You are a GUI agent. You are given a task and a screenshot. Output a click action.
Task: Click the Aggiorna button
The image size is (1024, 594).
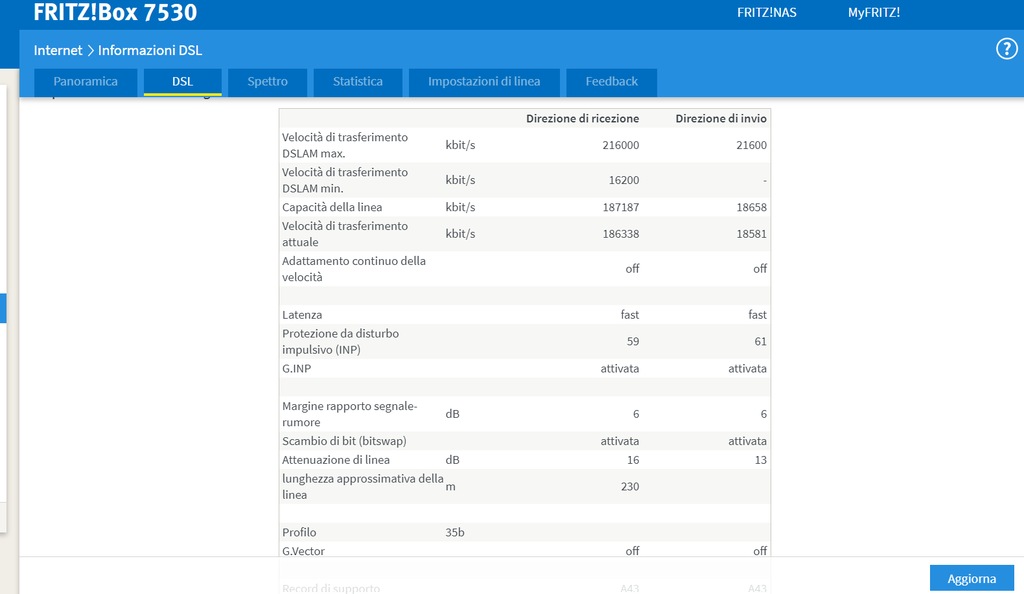click(x=972, y=578)
